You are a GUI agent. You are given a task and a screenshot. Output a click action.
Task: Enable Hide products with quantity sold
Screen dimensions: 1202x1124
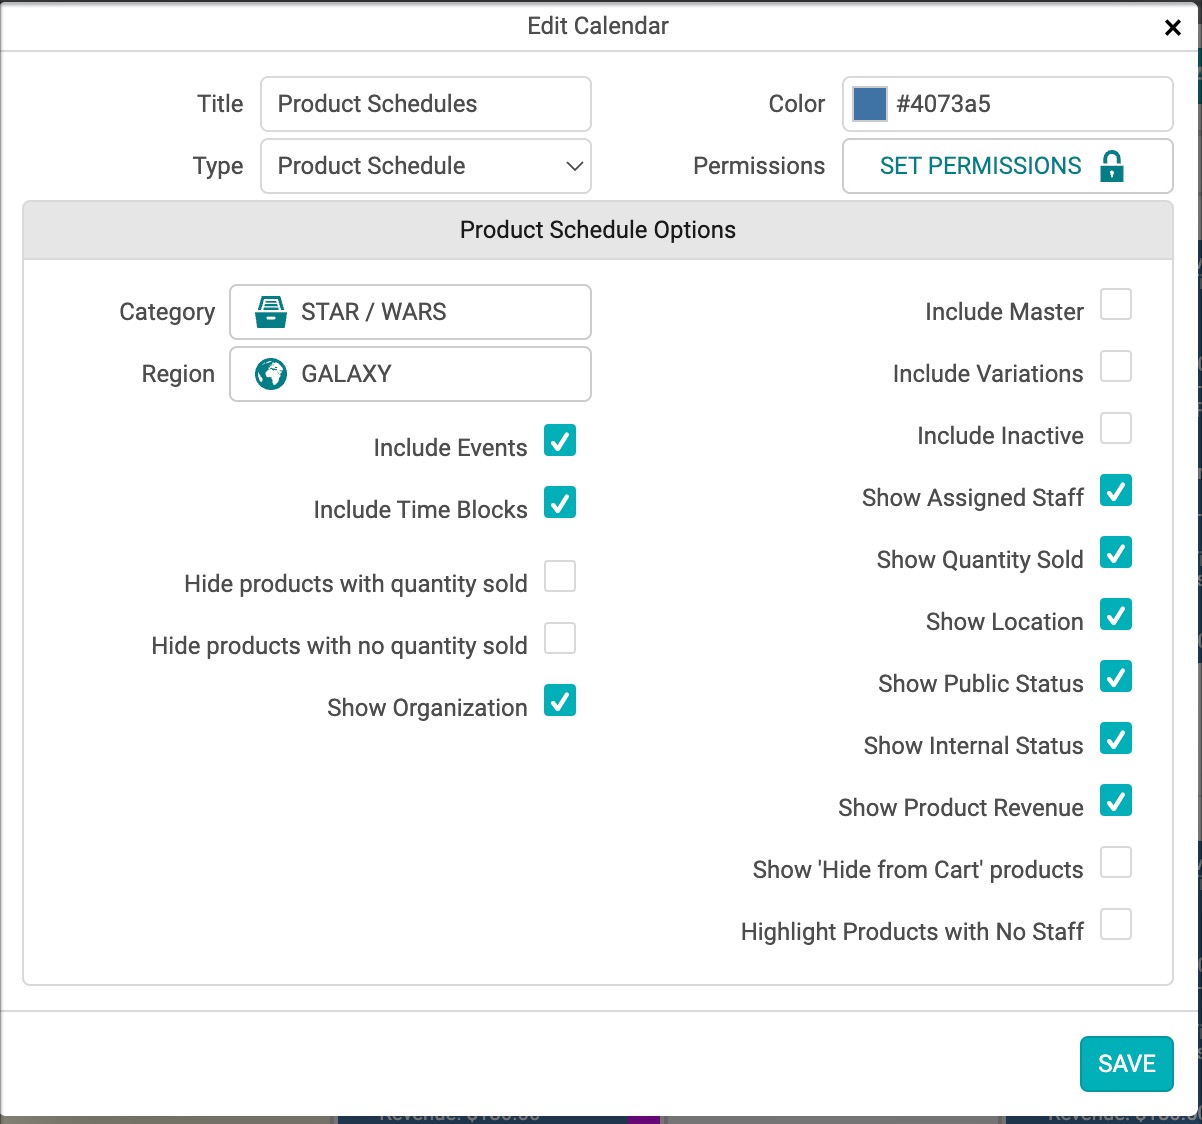click(x=560, y=576)
